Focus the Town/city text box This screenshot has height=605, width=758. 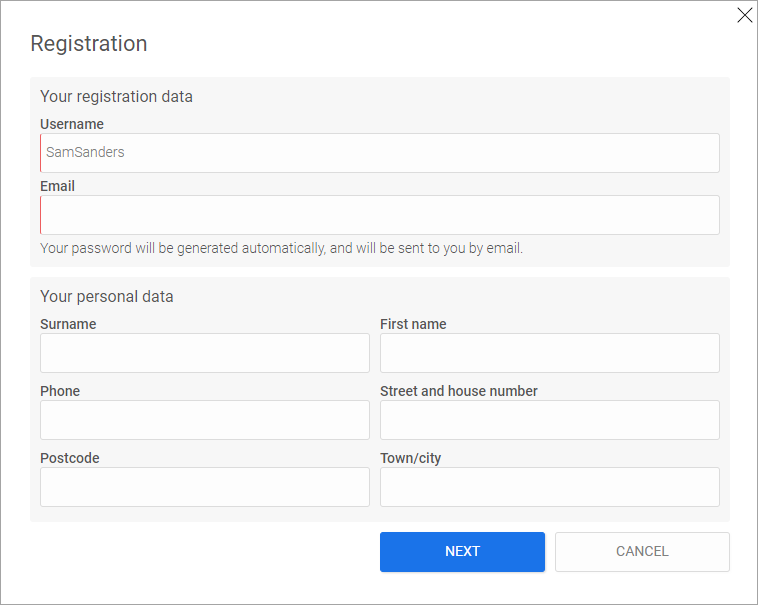point(550,487)
